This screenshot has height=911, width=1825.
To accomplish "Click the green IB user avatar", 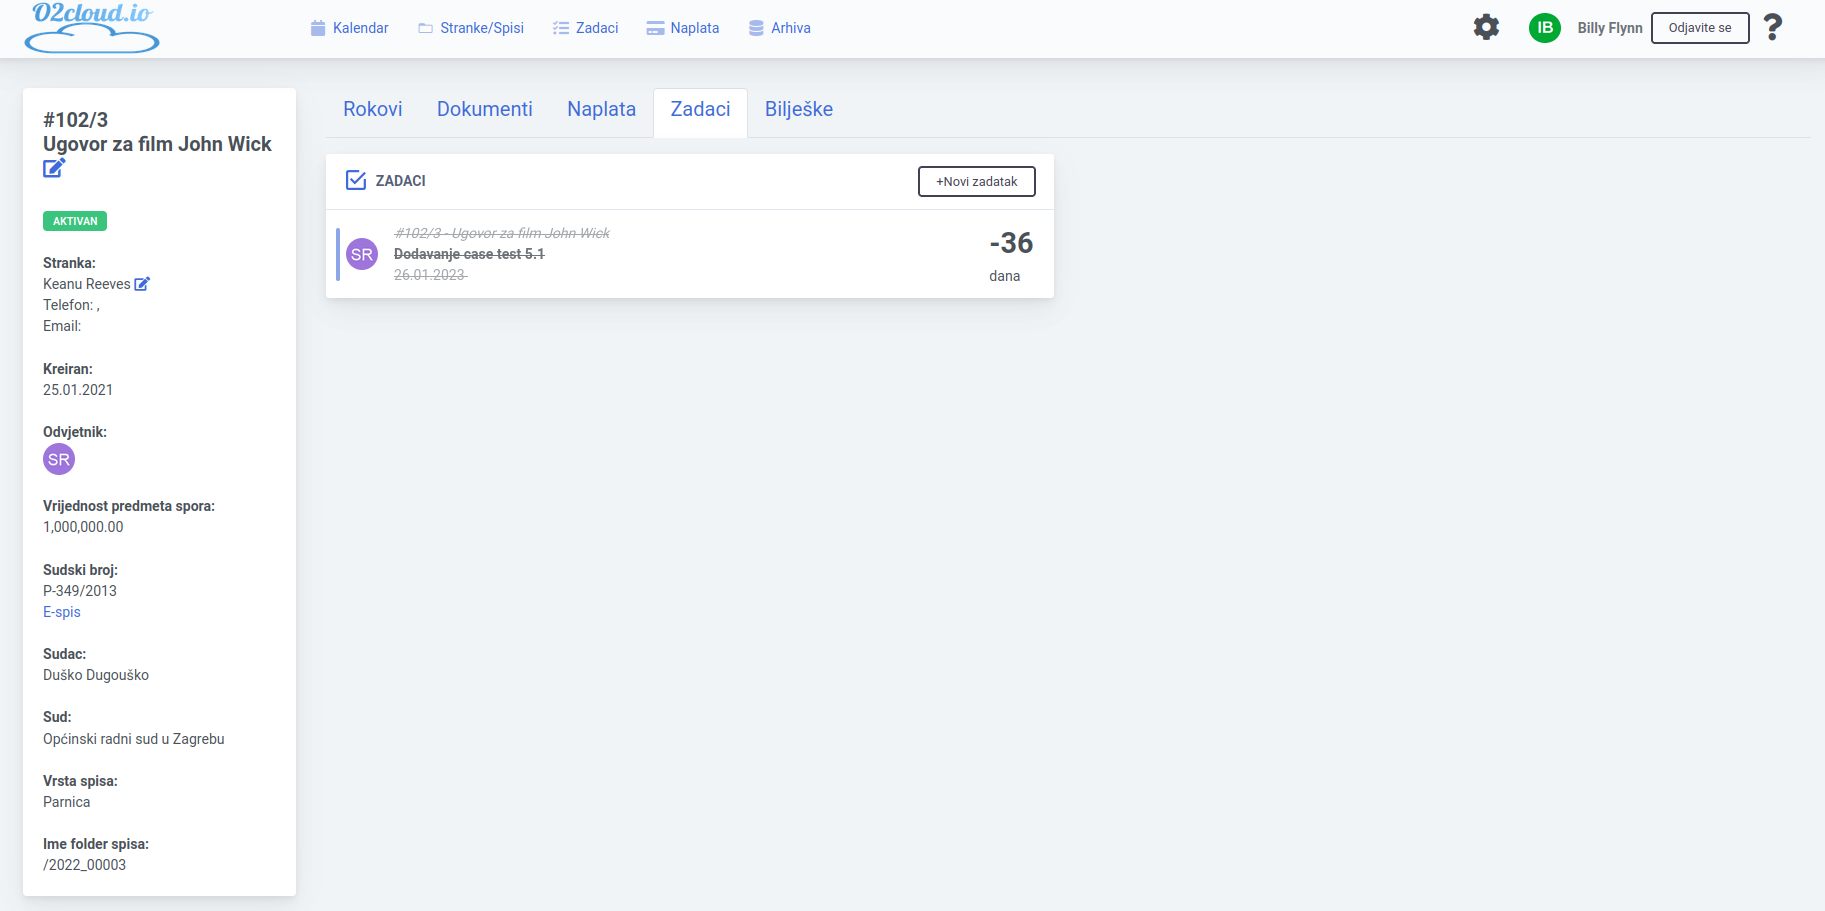I will pos(1544,28).
